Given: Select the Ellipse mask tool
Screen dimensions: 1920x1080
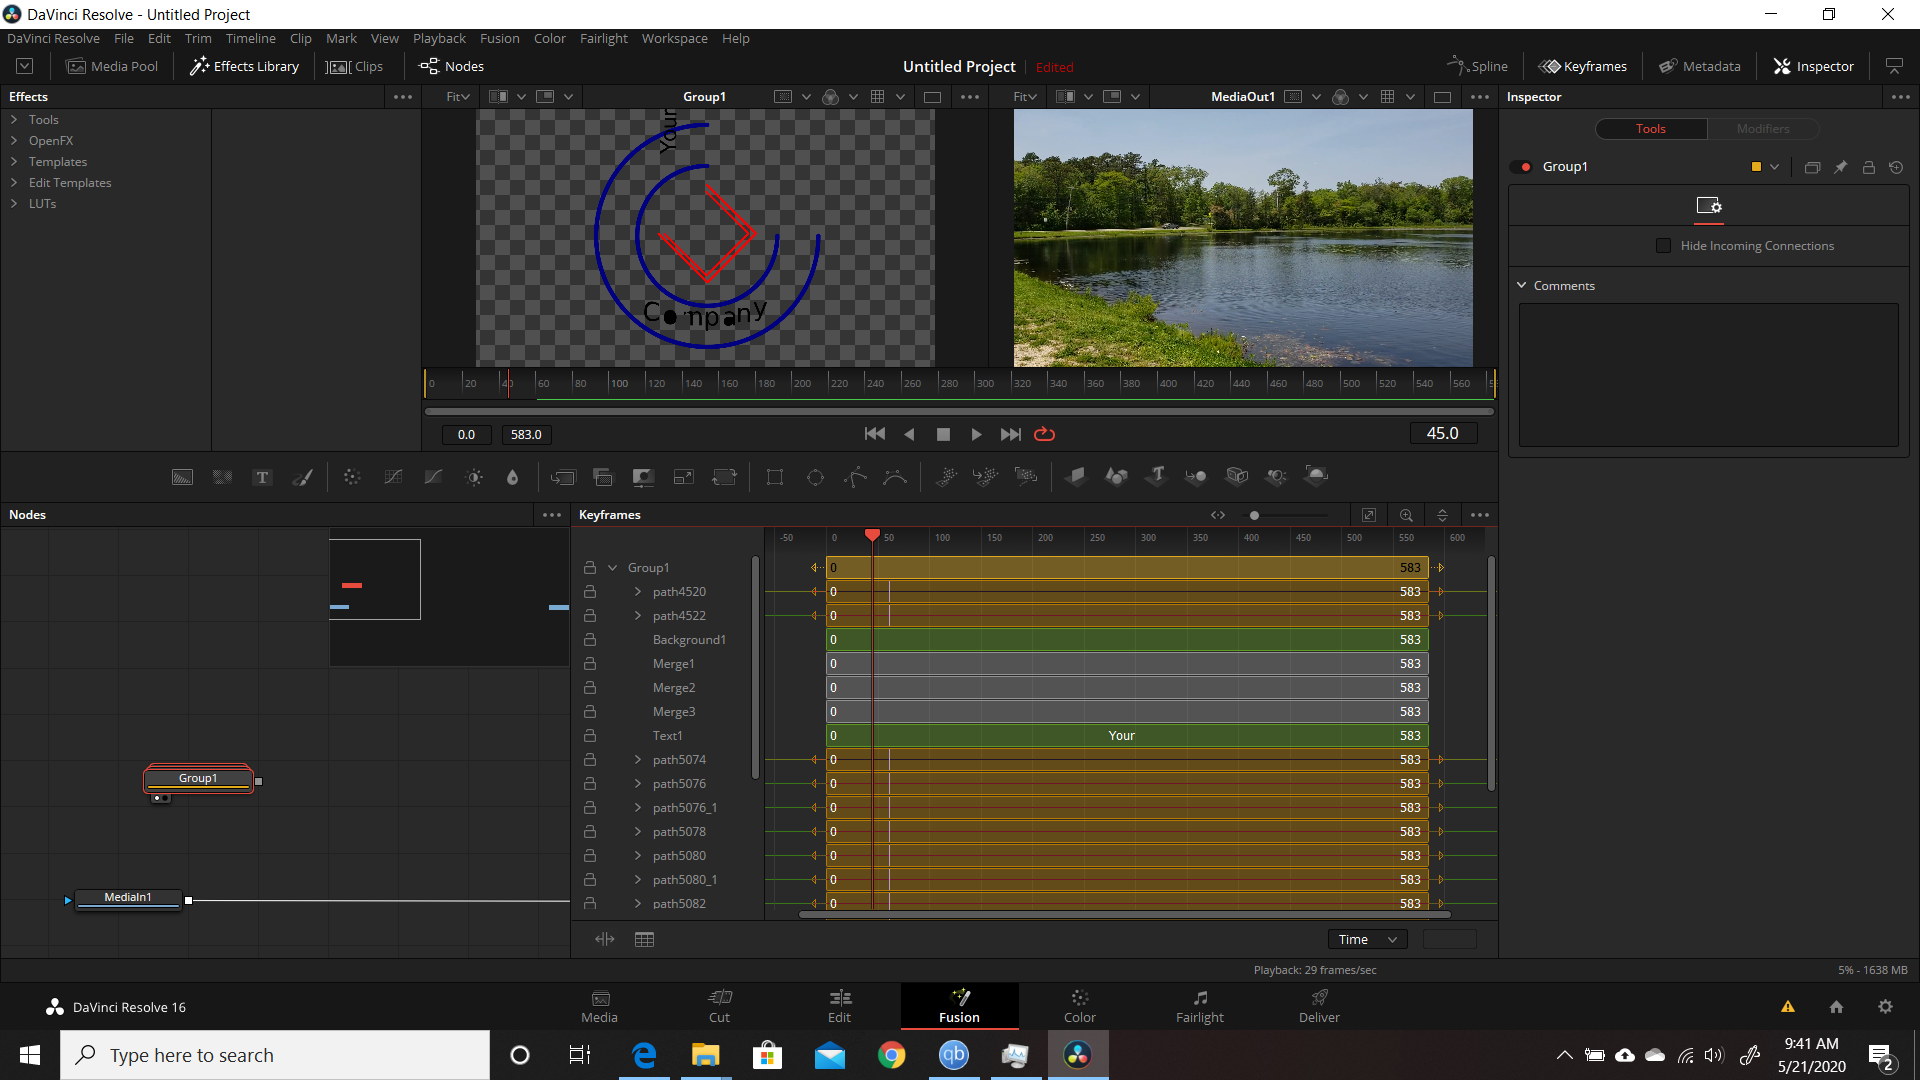Looking at the screenshot, I should pos(815,477).
